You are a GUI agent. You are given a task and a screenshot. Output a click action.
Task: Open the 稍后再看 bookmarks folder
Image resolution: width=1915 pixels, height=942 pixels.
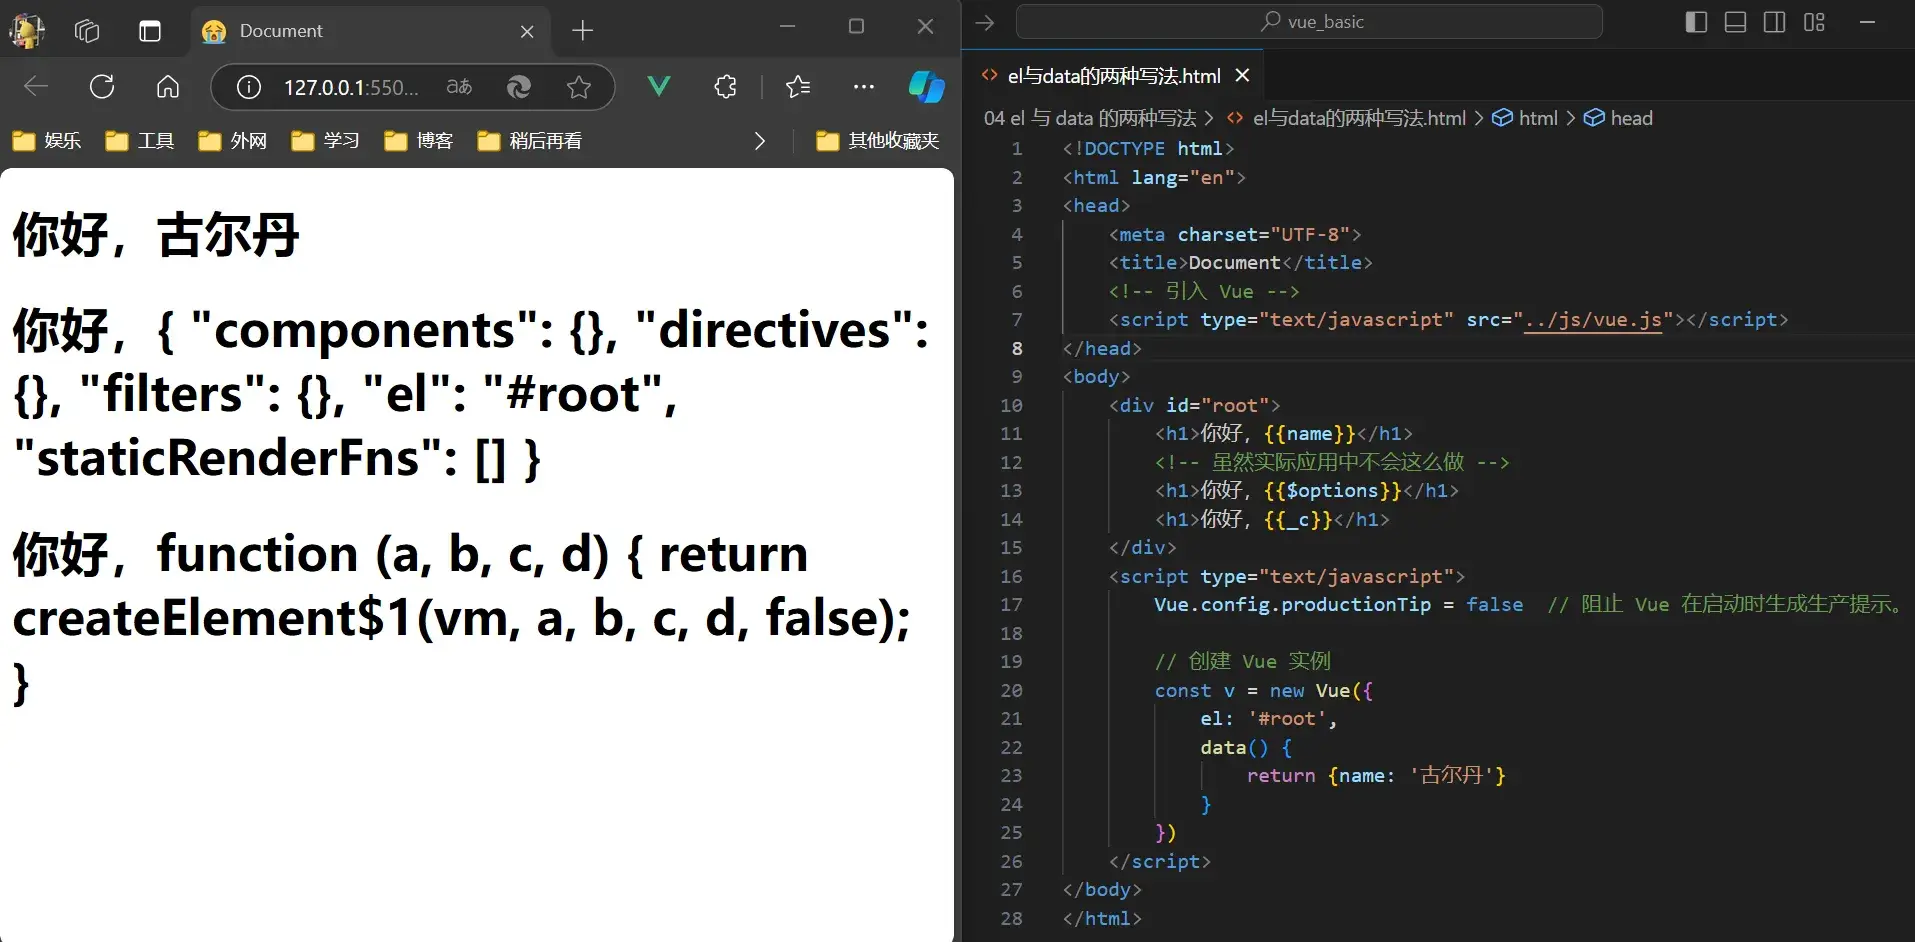click(x=530, y=141)
